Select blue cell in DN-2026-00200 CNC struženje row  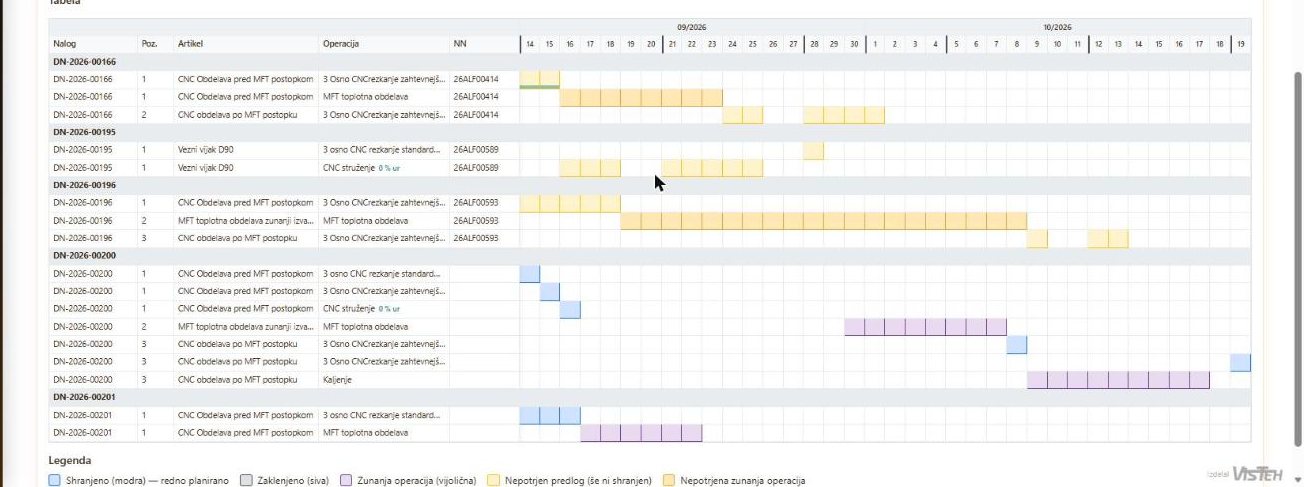570,309
